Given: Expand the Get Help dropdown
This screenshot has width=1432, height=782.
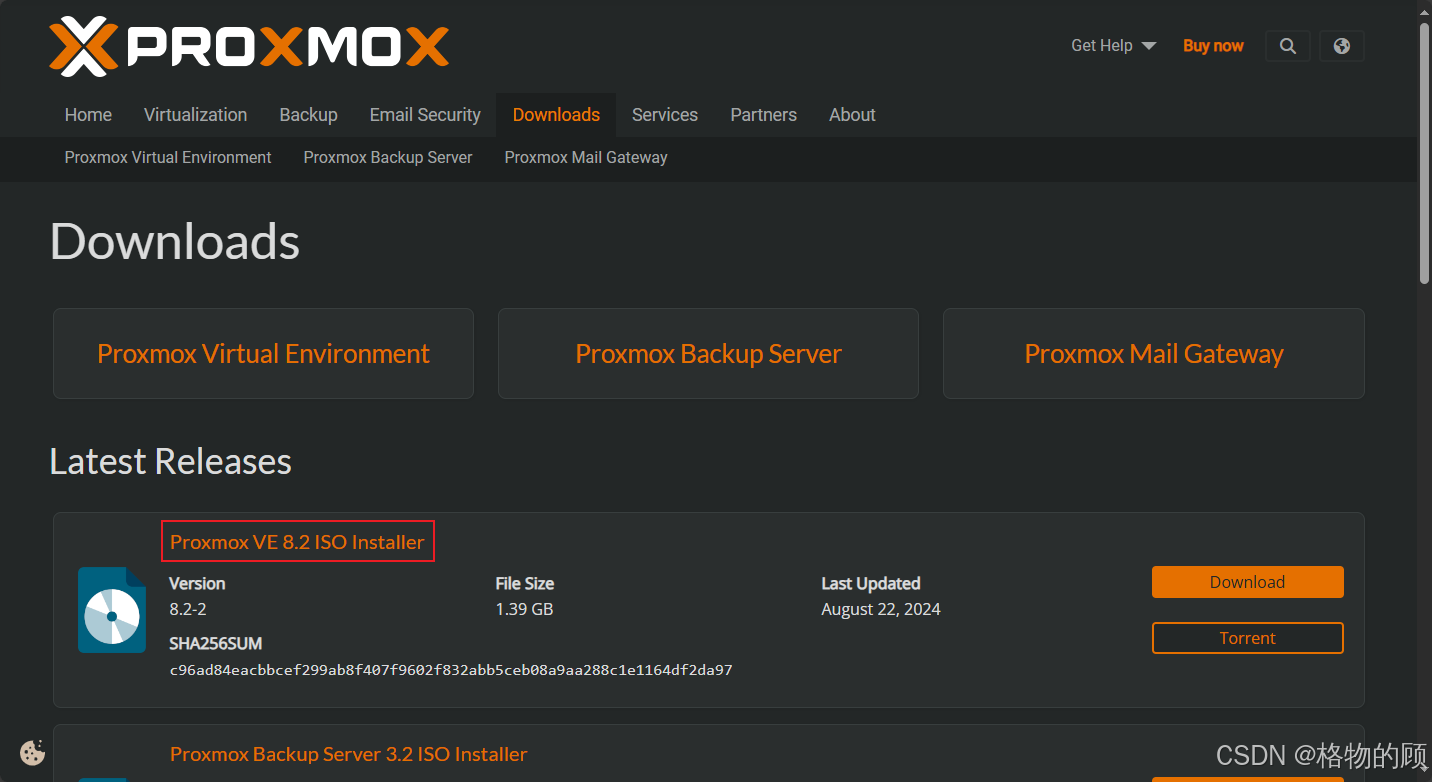Looking at the screenshot, I should [x=1113, y=46].
